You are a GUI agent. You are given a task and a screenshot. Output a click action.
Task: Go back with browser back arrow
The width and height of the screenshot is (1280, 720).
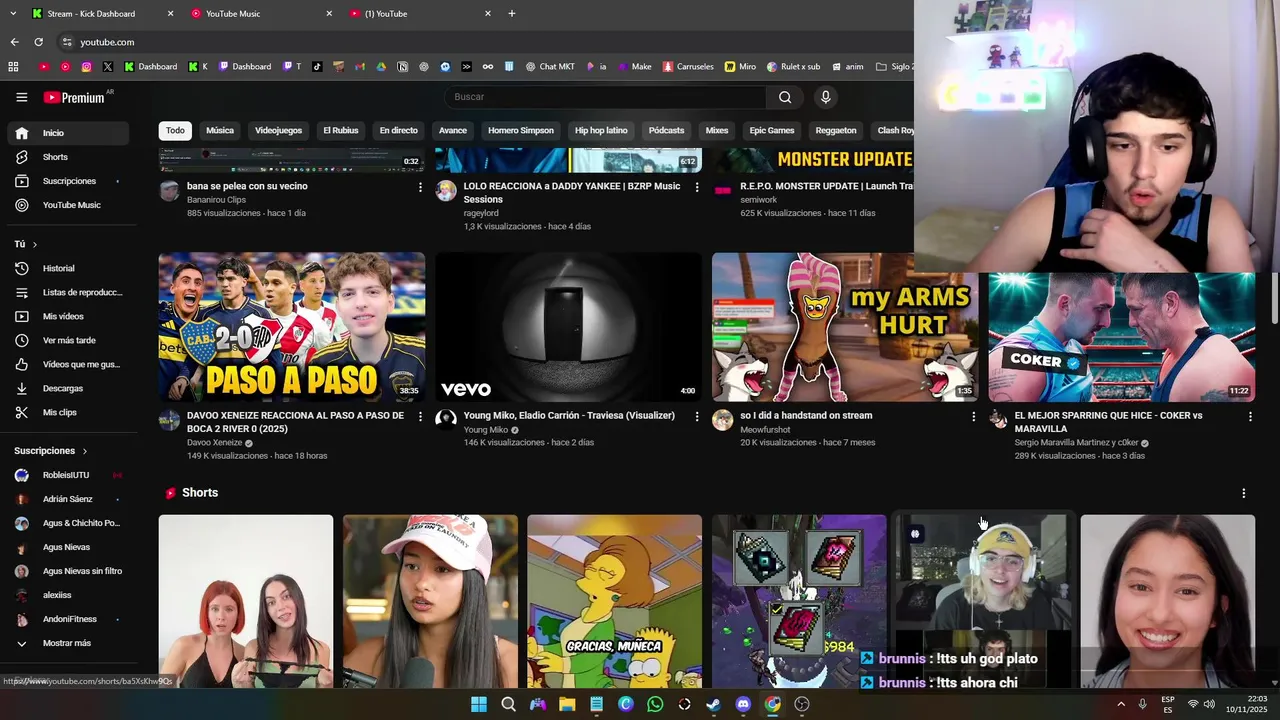pos(14,42)
